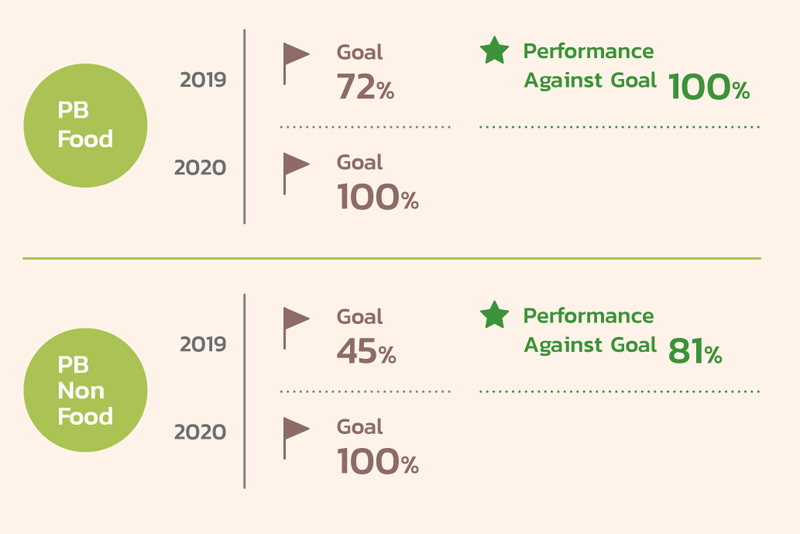Click the flag icon beside 72% goal
Image resolution: width=800 pixels, height=534 pixels.
[296, 64]
